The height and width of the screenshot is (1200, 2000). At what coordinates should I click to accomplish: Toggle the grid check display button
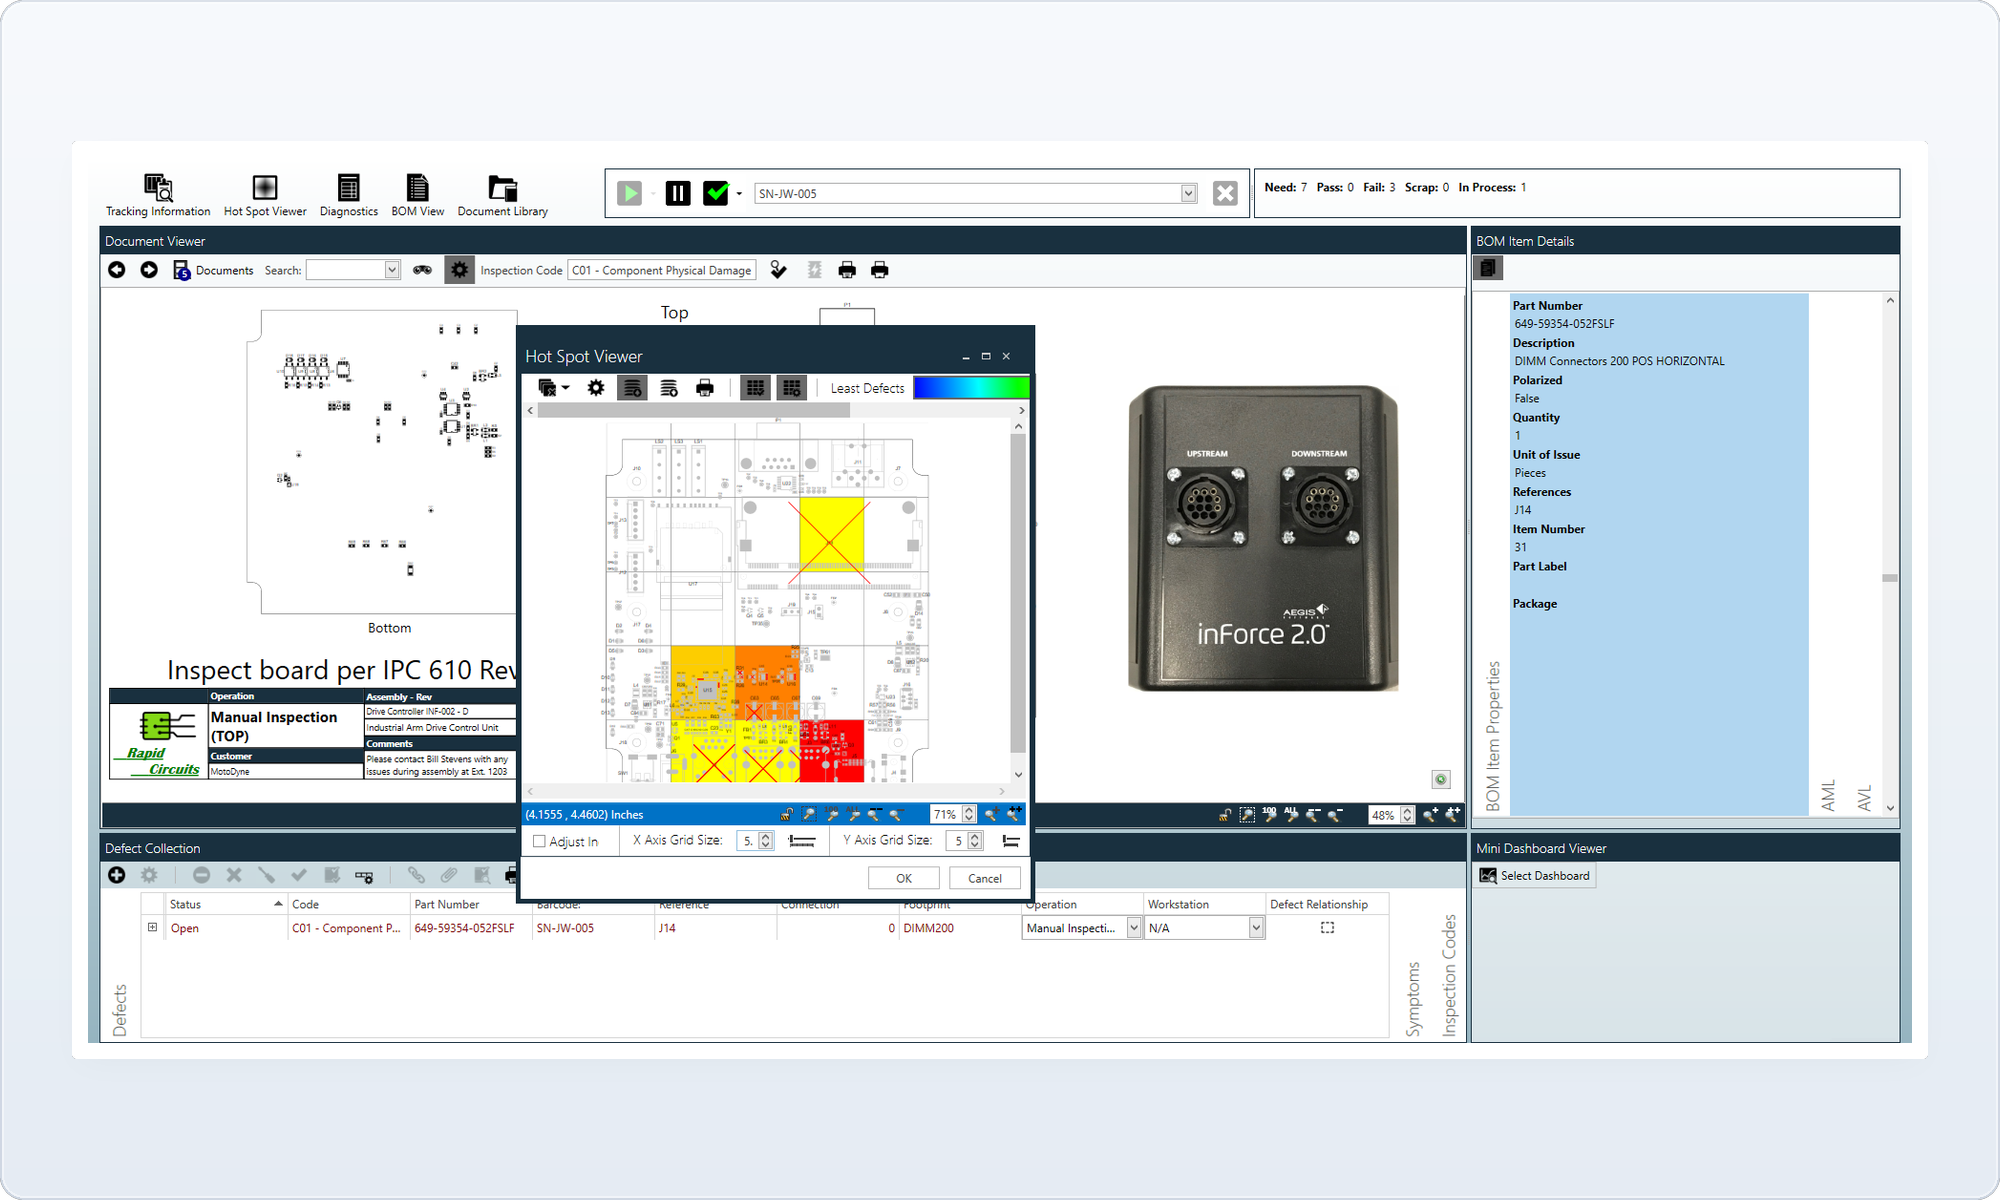click(756, 388)
